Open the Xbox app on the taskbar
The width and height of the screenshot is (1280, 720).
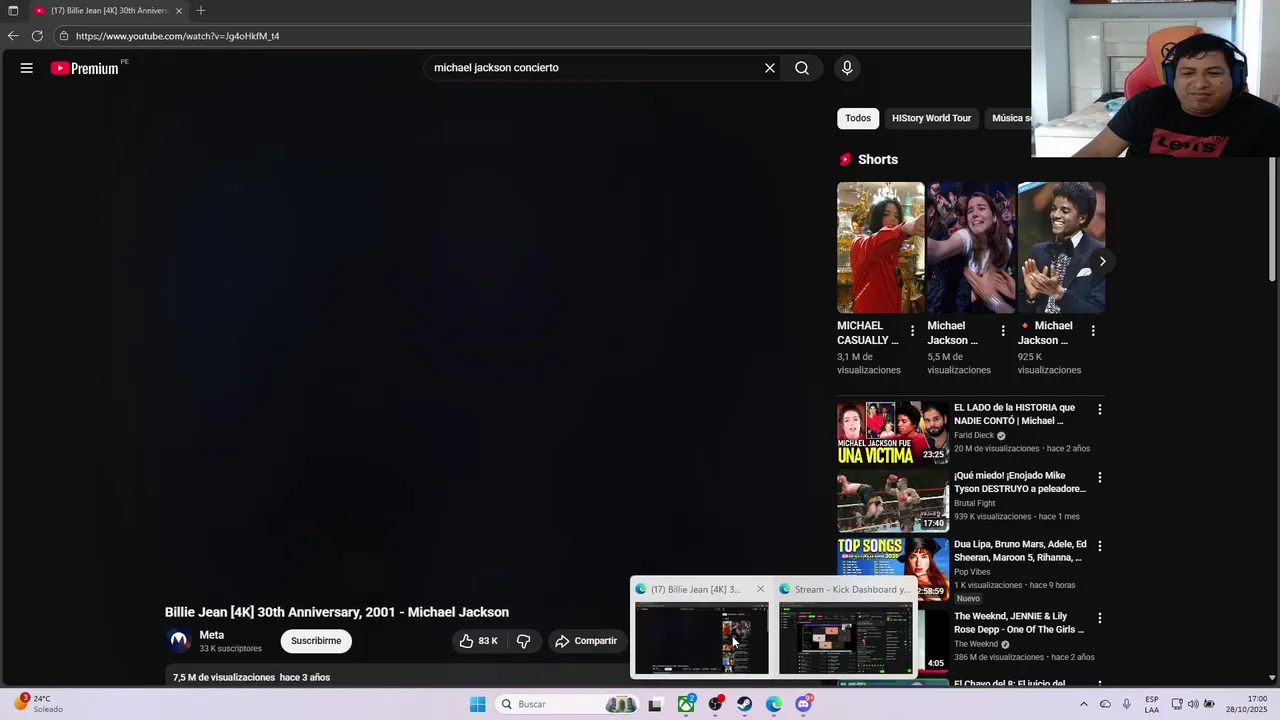686,704
